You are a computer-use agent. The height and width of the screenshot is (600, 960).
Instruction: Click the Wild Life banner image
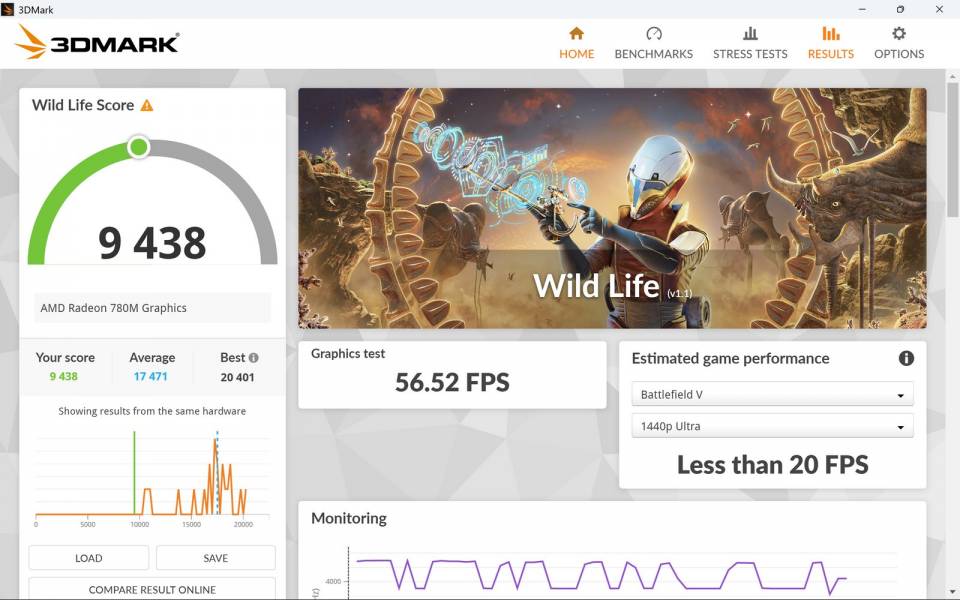(x=612, y=208)
